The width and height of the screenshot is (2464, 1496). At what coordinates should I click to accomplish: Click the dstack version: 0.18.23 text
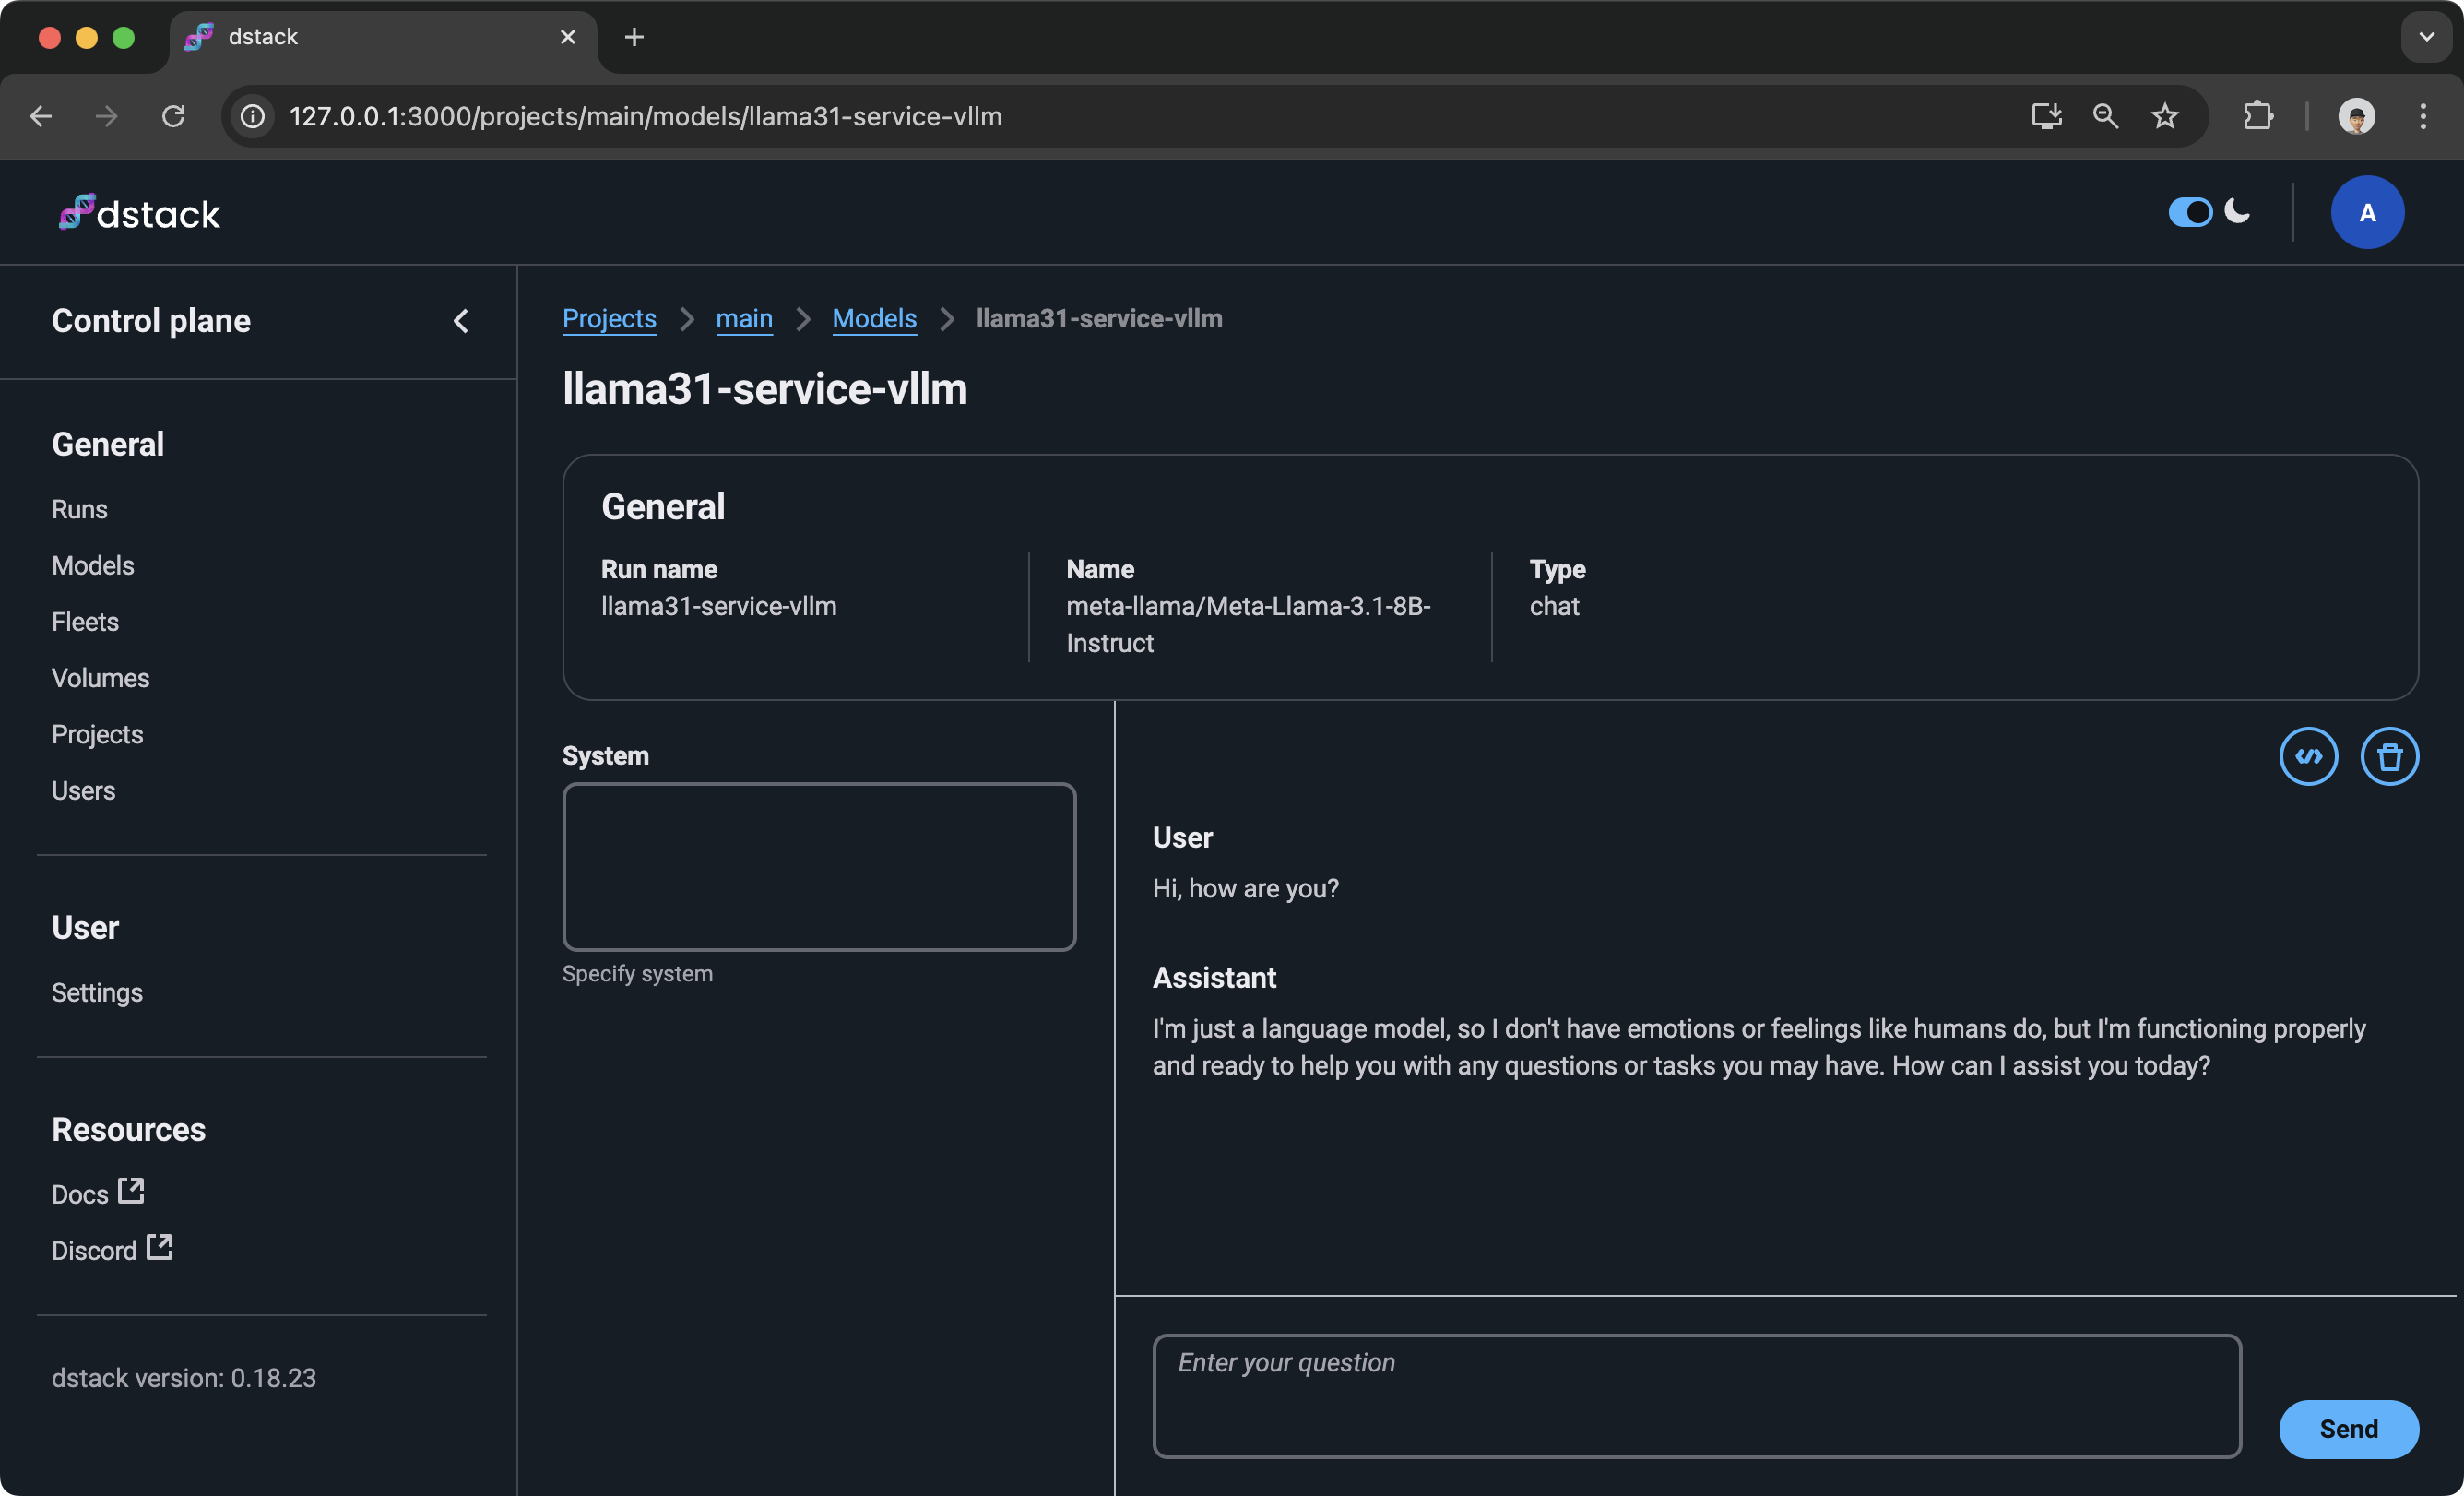click(184, 1377)
